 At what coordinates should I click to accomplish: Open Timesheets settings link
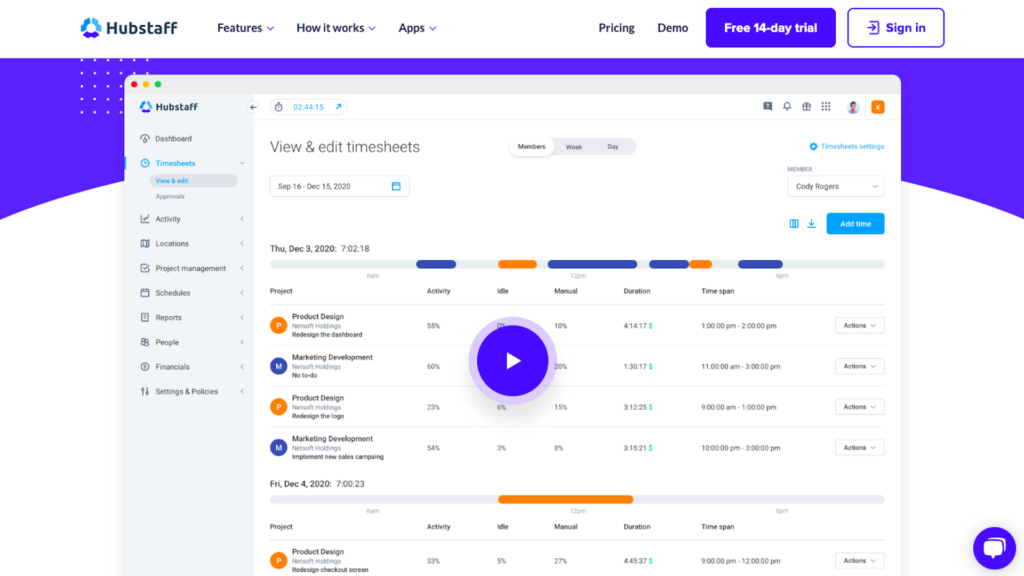coord(846,146)
